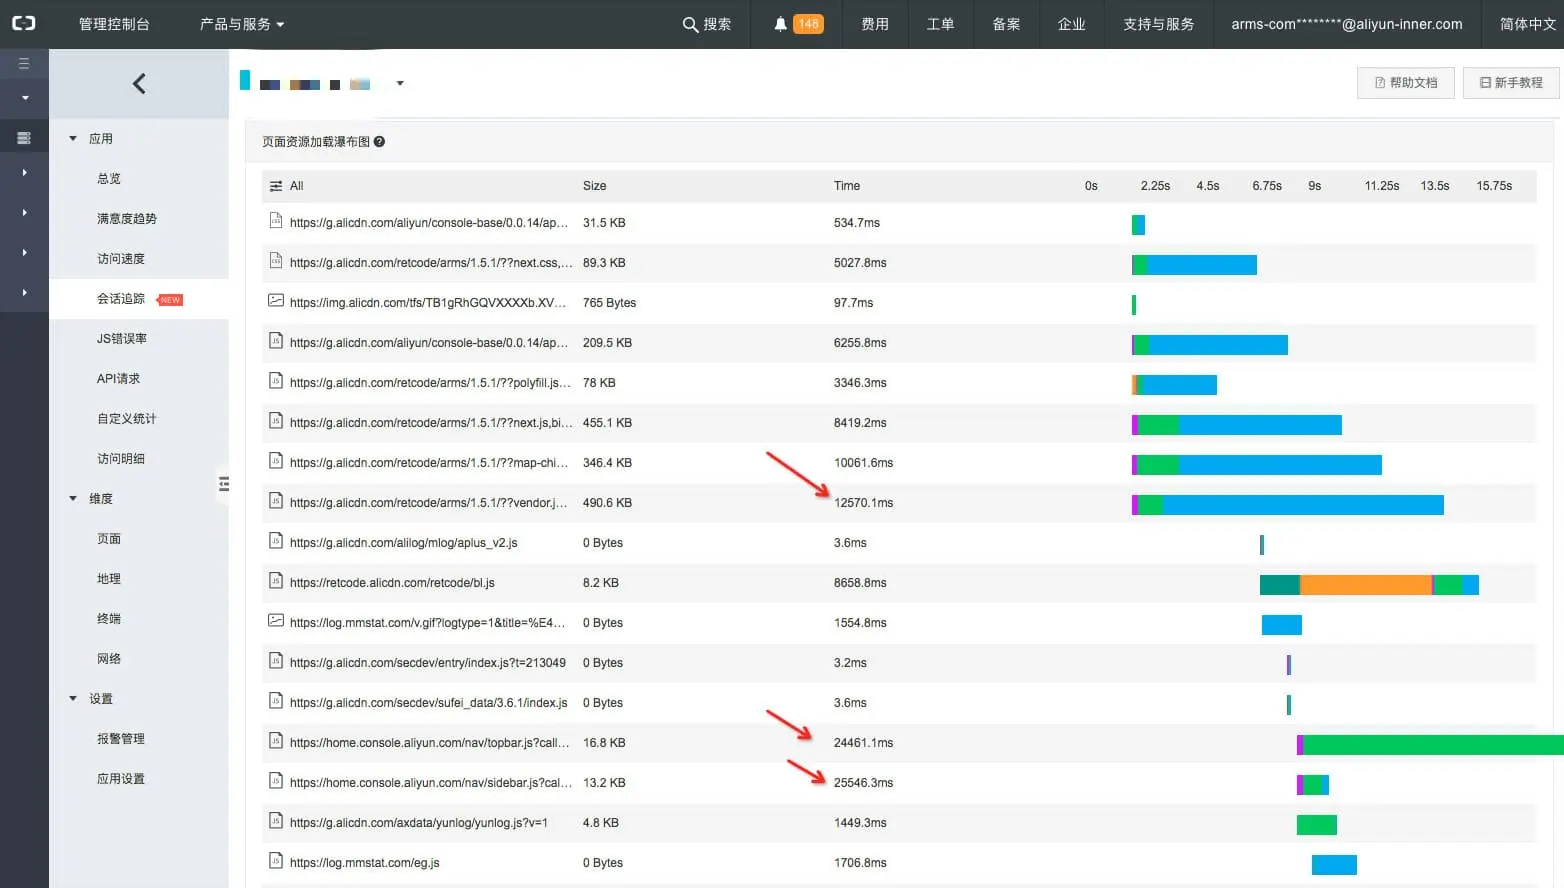Go to 管理控制台 home link
This screenshot has width=1564, height=888.
[114, 24]
